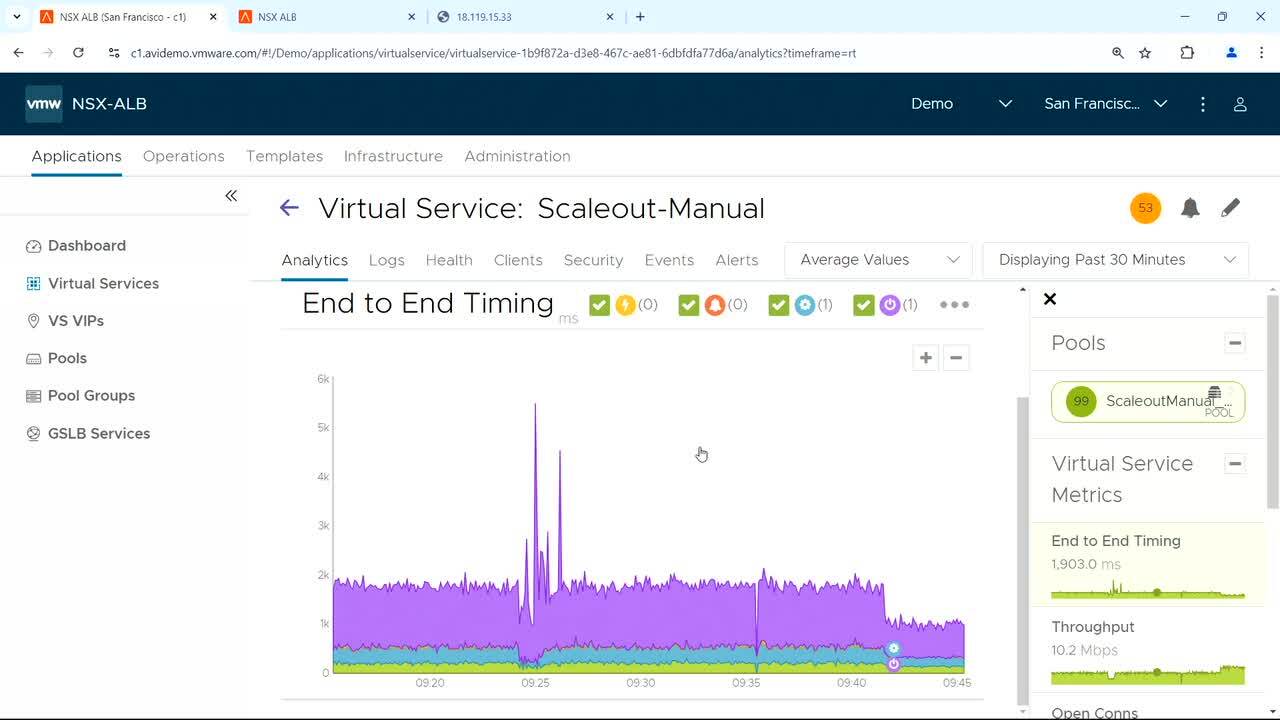Open the Demo tenant dropdown
The image size is (1280, 720).
point(962,104)
